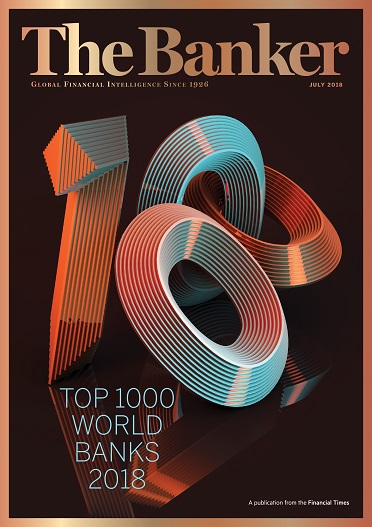Click the word "Banker" in the masthead
372x527 pixels.
(x=244, y=49)
